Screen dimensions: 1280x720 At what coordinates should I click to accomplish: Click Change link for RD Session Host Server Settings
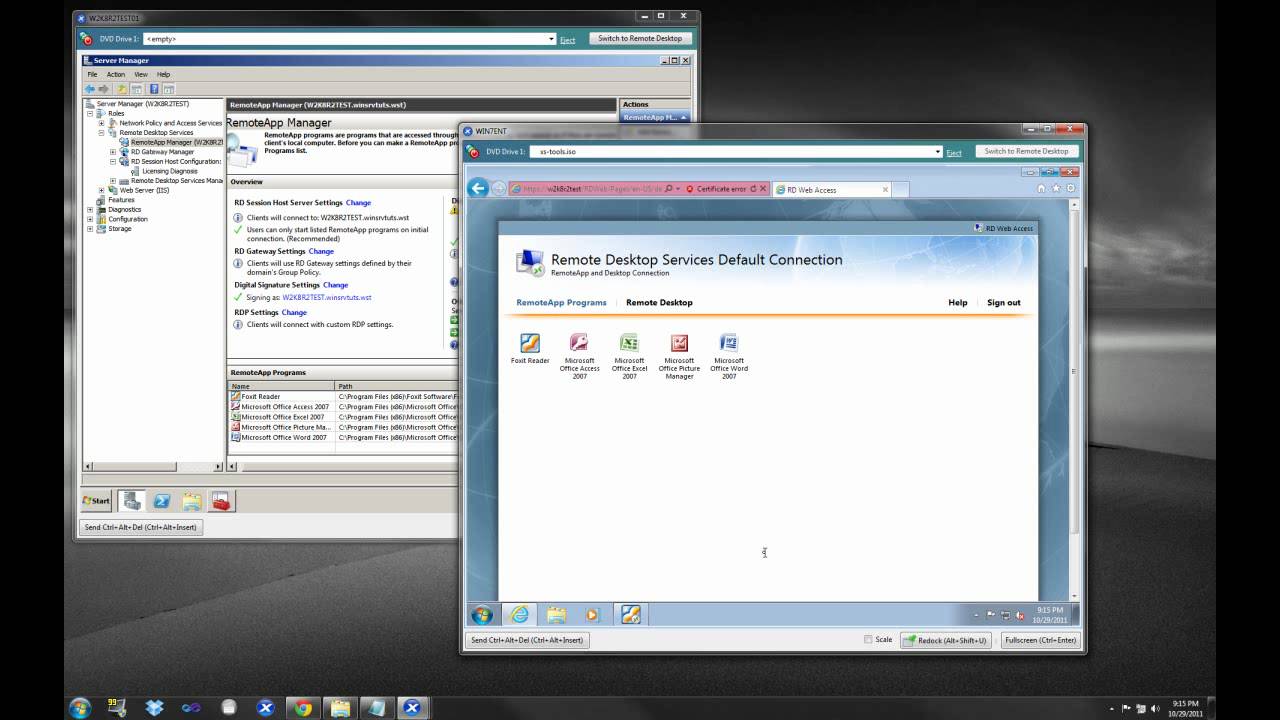(358, 203)
